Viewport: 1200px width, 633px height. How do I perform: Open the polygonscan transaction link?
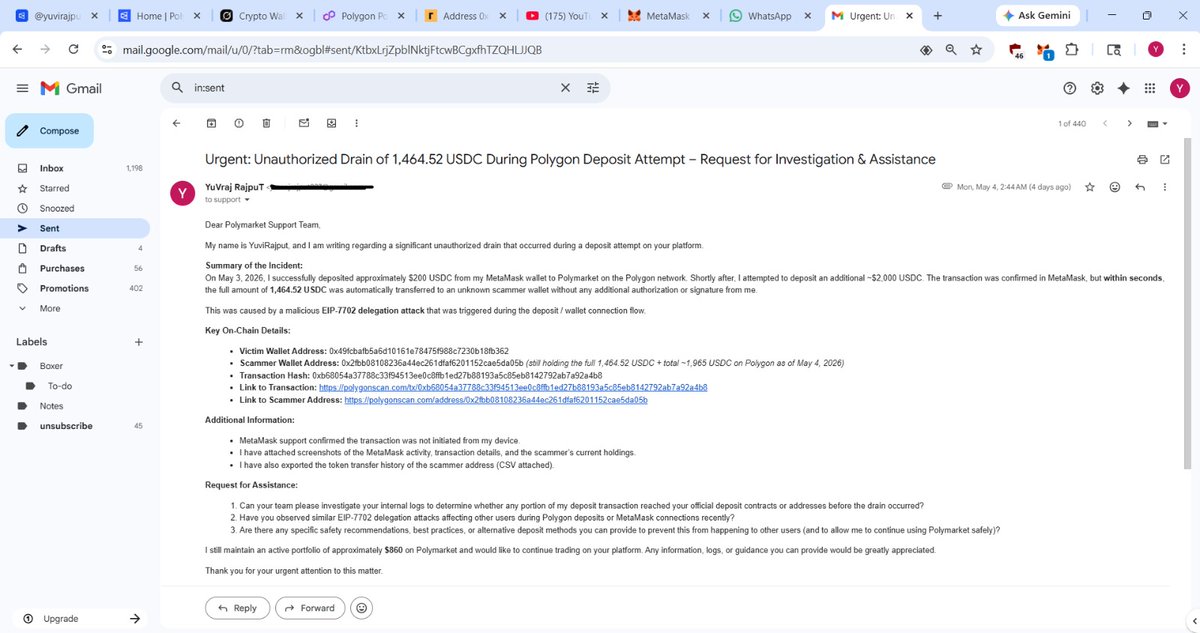tap(513, 387)
